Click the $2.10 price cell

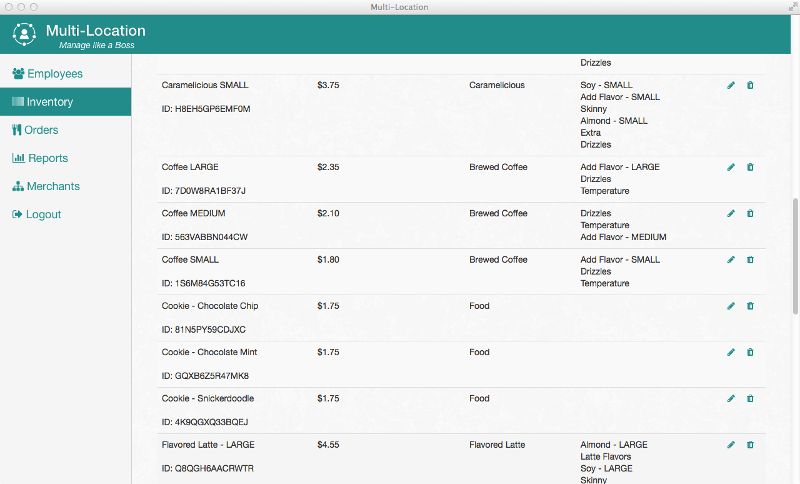pos(328,213)
